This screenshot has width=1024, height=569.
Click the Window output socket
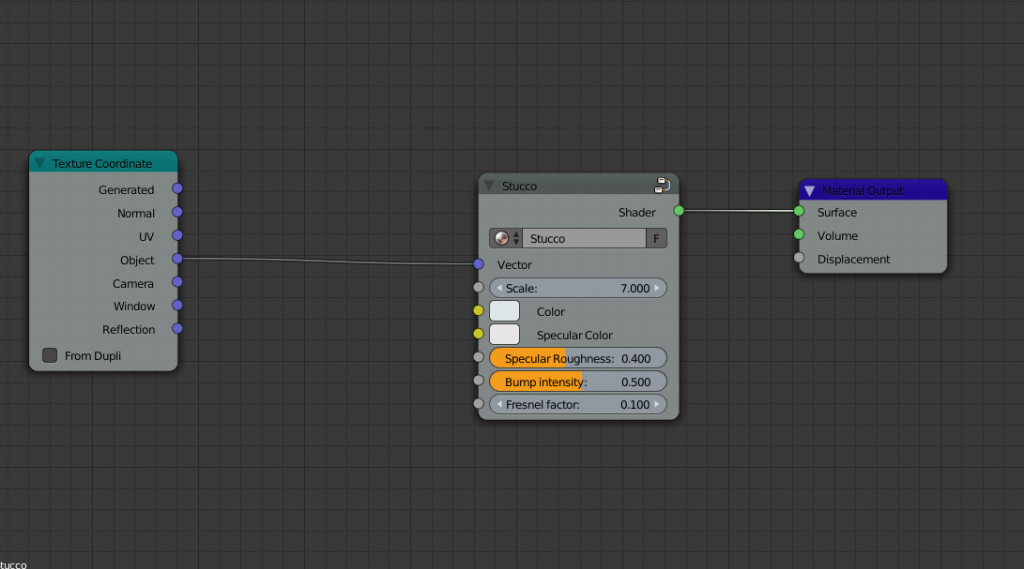coord(177,305)
